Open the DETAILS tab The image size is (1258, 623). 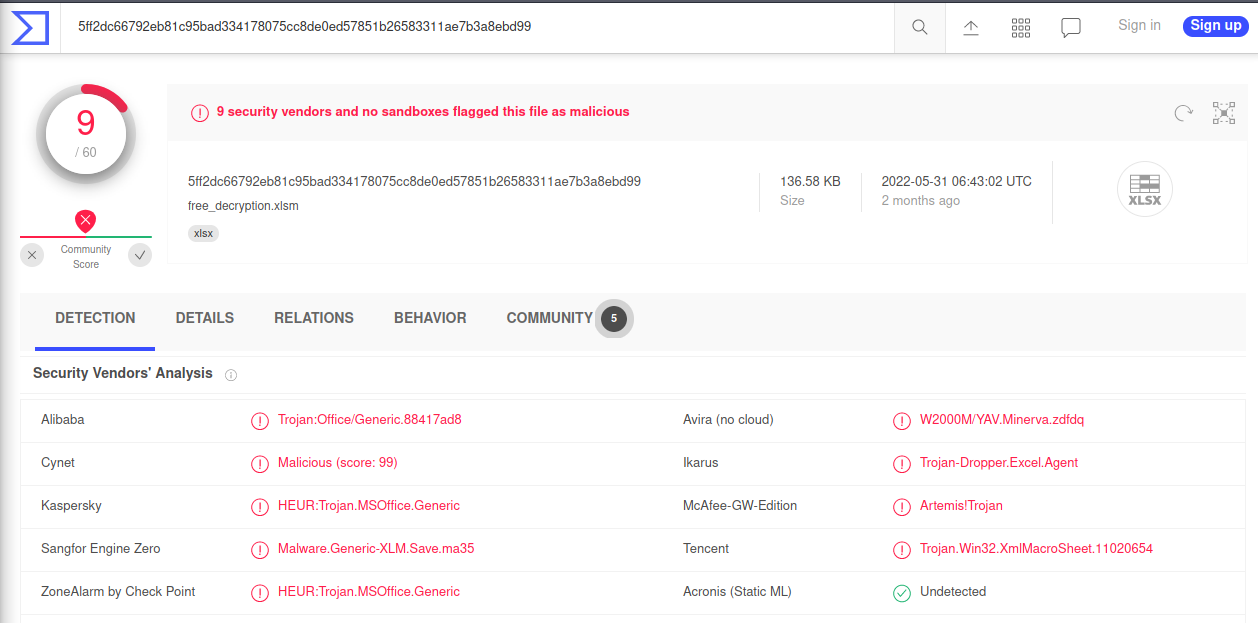(x=205, y=318)
